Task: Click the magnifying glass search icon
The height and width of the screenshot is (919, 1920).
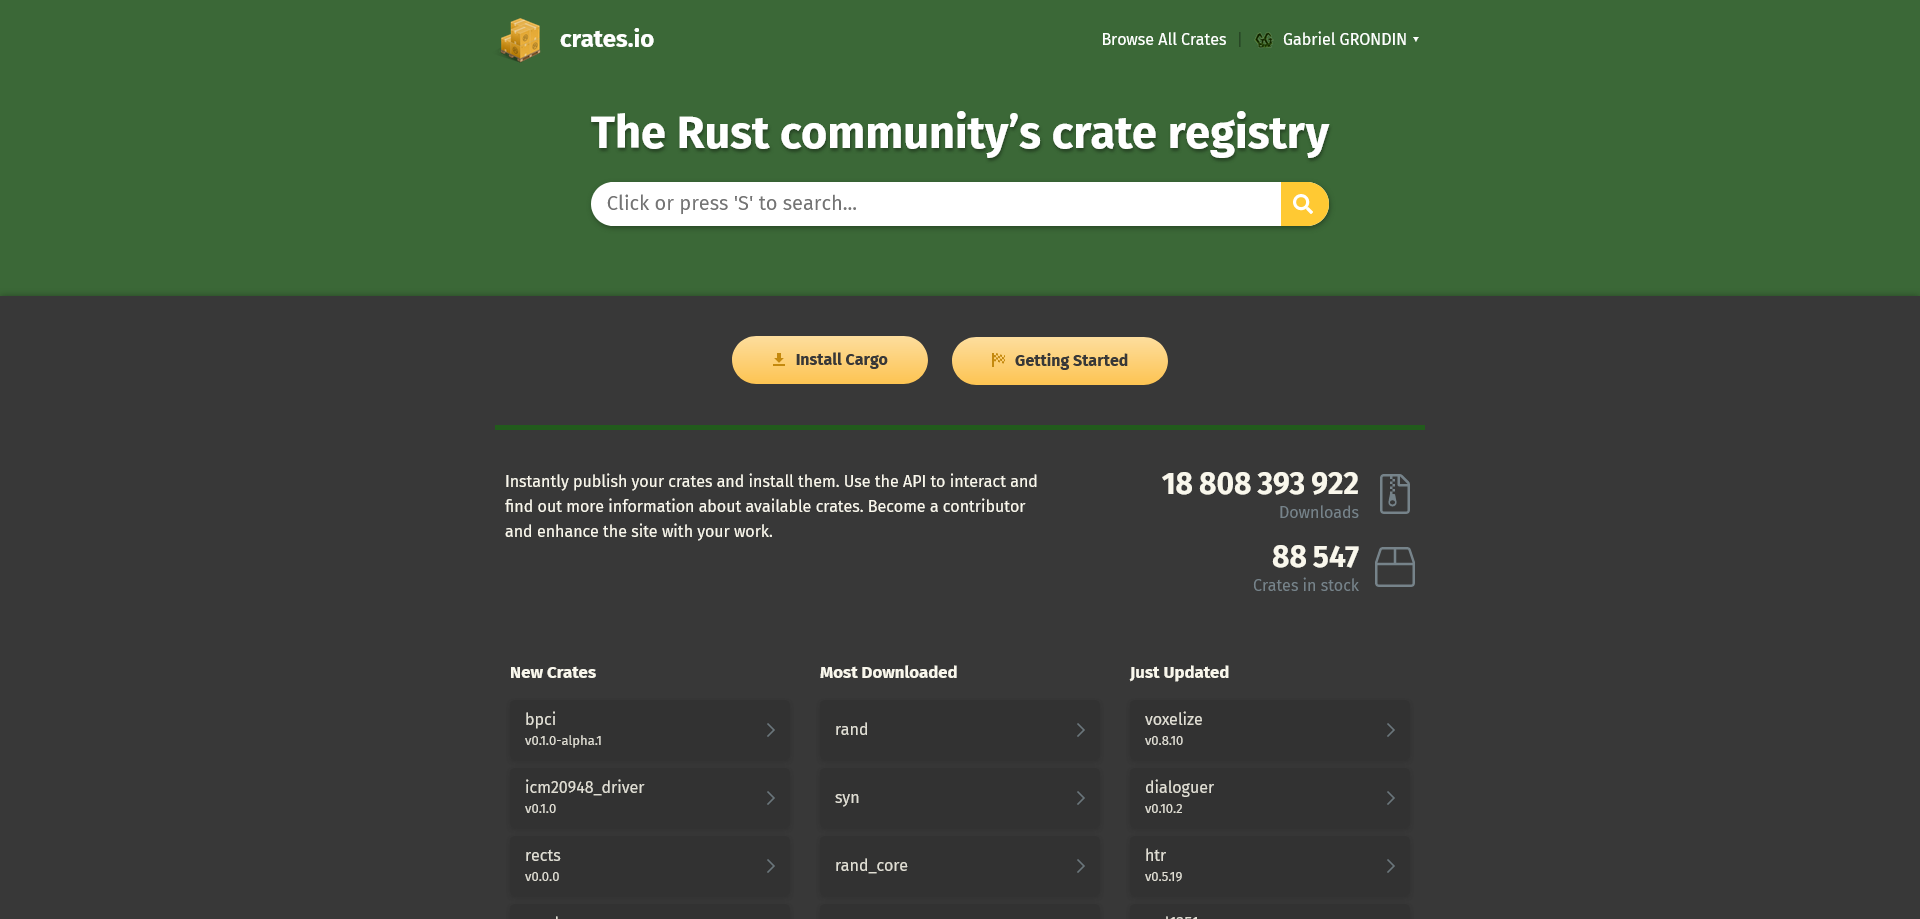Action: [x=1304, y=203]
